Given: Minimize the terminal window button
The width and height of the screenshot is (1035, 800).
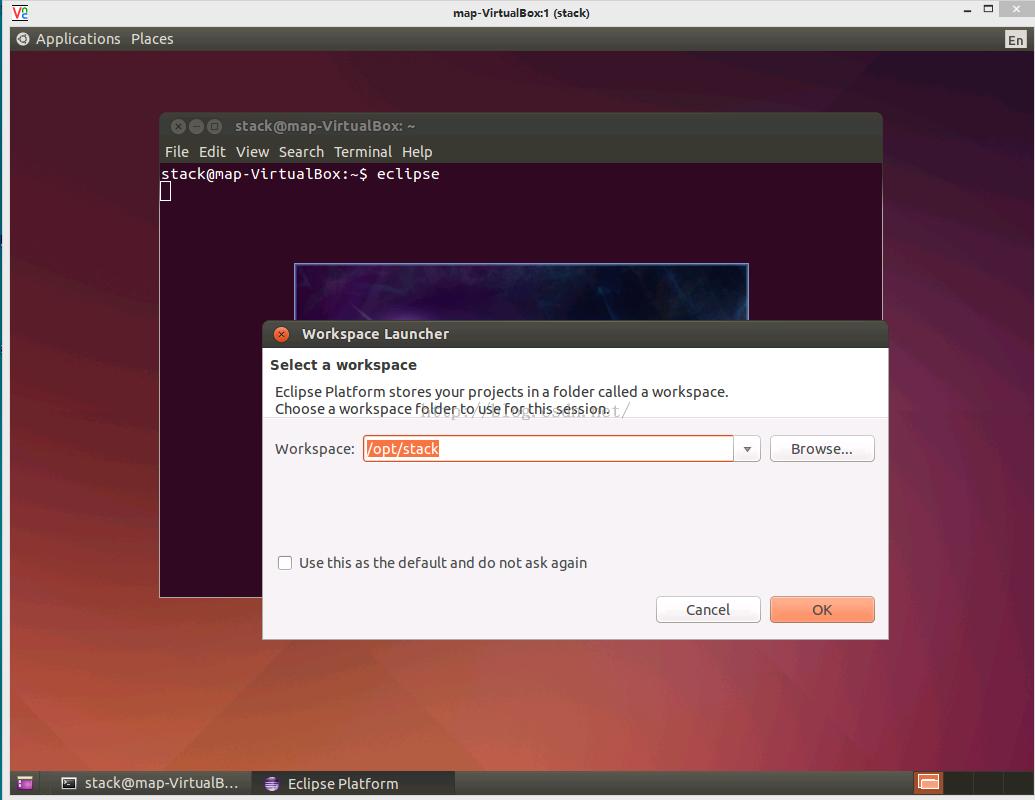Looking at the screenshot, I should click(196, 126).
